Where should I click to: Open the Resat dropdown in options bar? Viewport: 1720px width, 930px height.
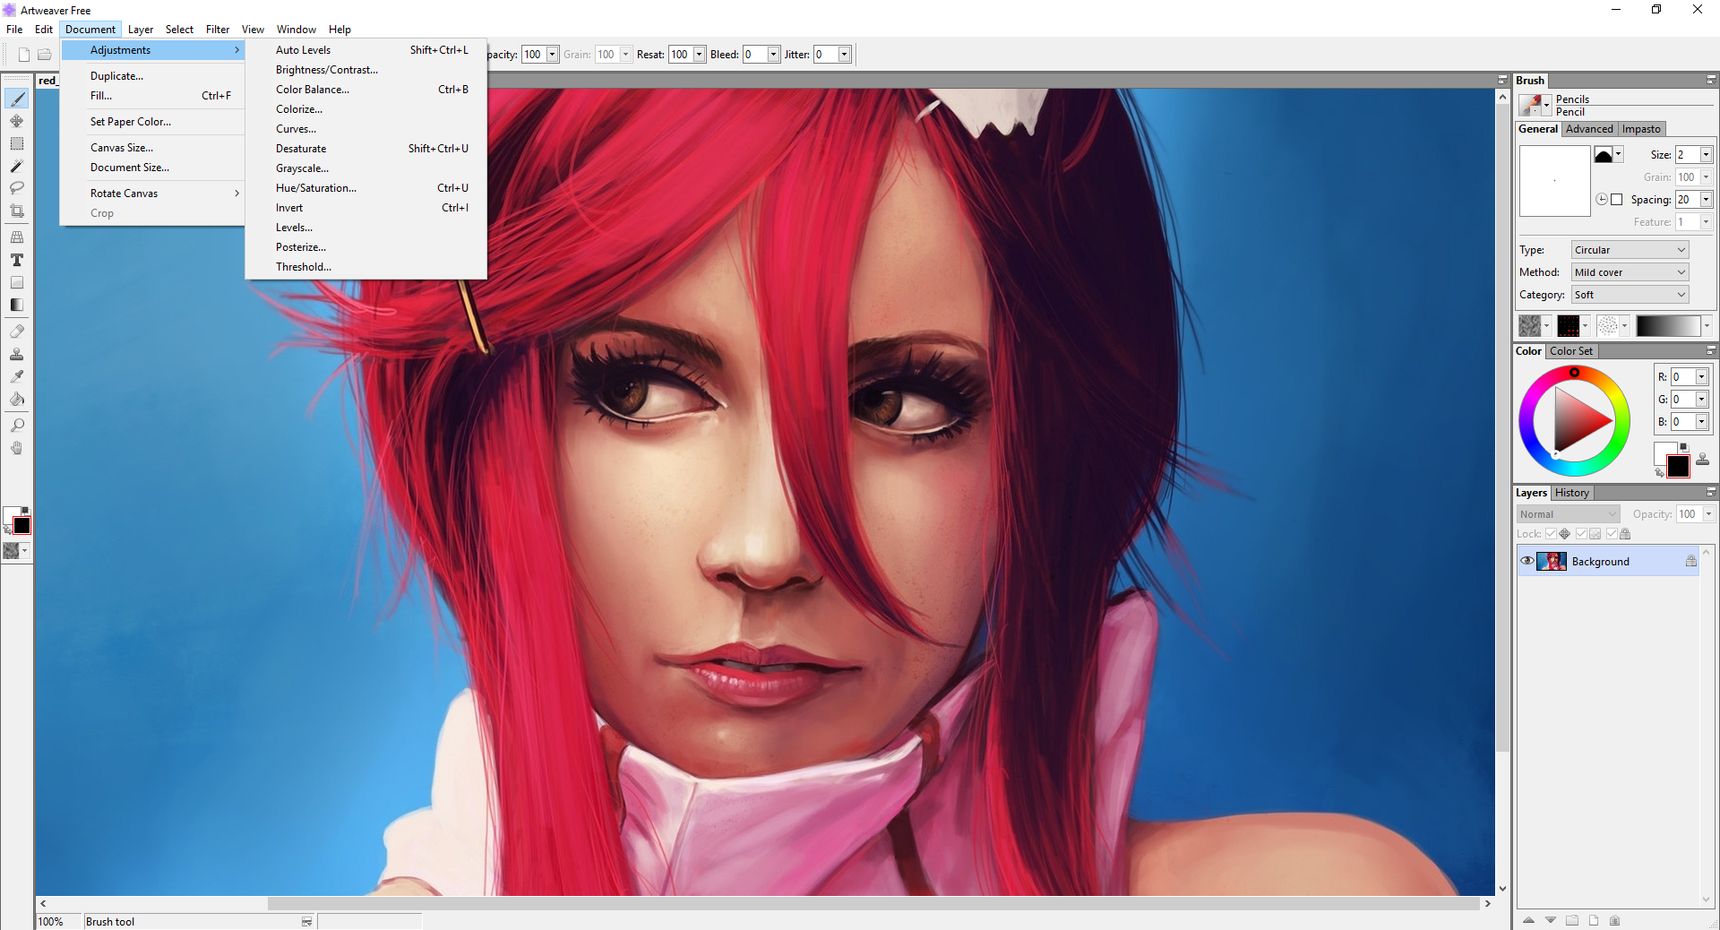pyautogui.click(x=699, y=54)
